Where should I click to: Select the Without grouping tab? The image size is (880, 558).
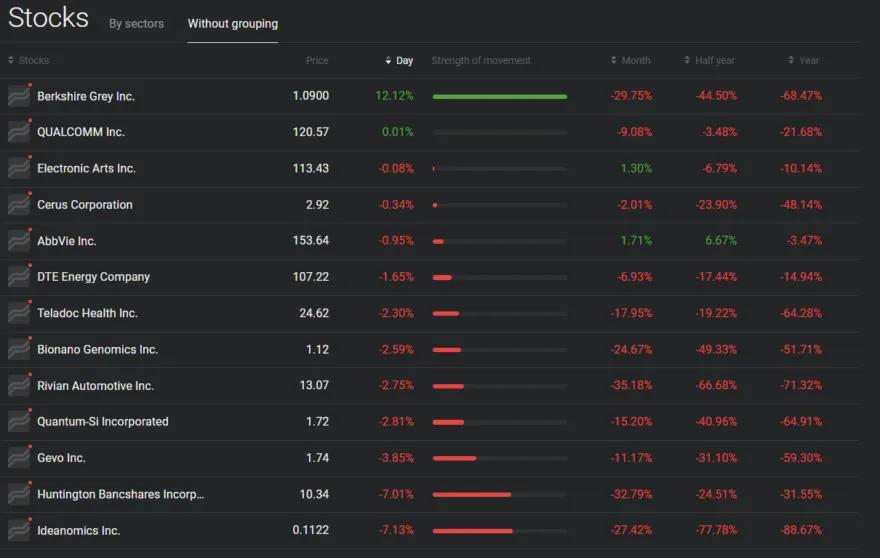point(233,24)
